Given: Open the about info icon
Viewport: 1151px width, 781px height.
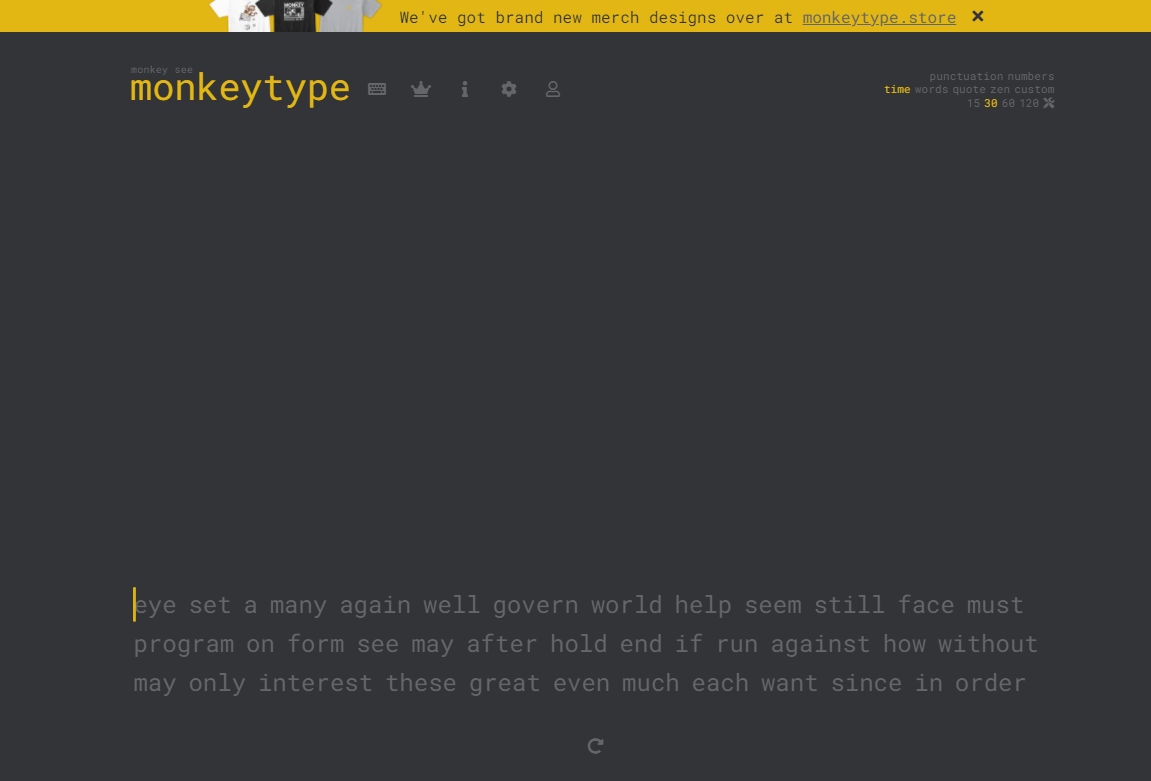Looking at the screenshot, I should (x=465, y=89).
